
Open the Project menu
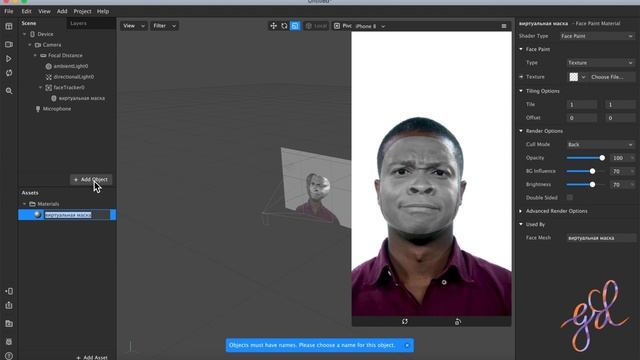coord(82,11)
